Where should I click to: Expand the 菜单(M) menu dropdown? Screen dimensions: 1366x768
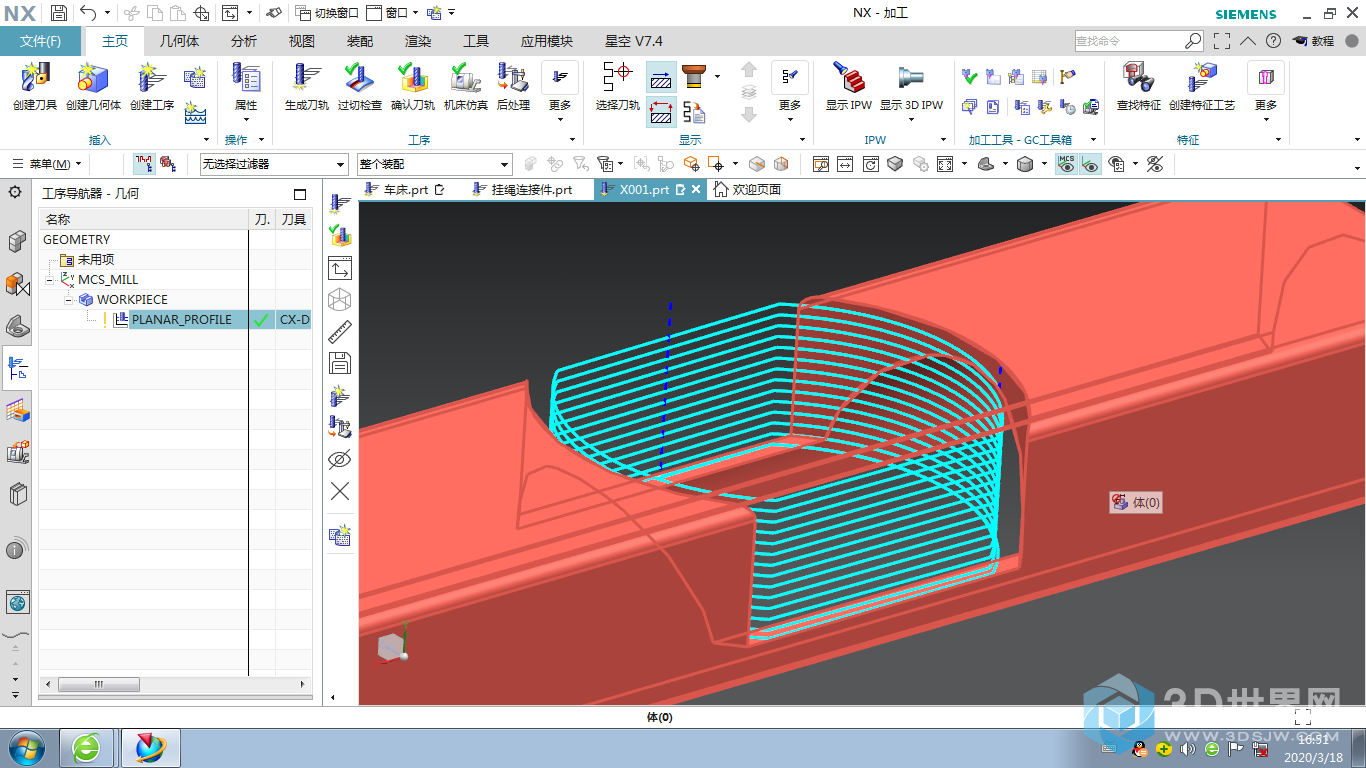click(x=47, y=164)
